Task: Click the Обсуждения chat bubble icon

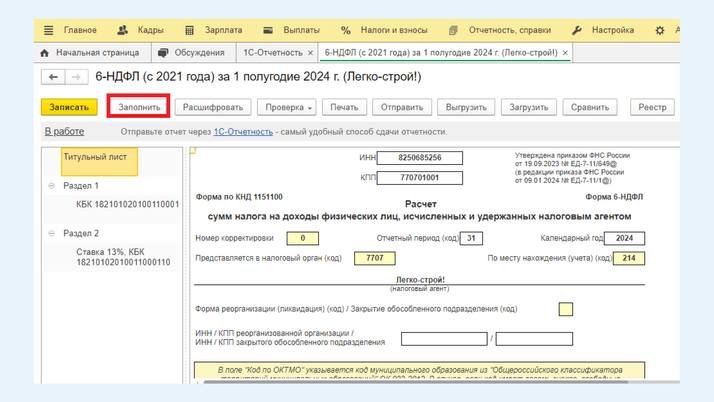Action: [163, 53]
